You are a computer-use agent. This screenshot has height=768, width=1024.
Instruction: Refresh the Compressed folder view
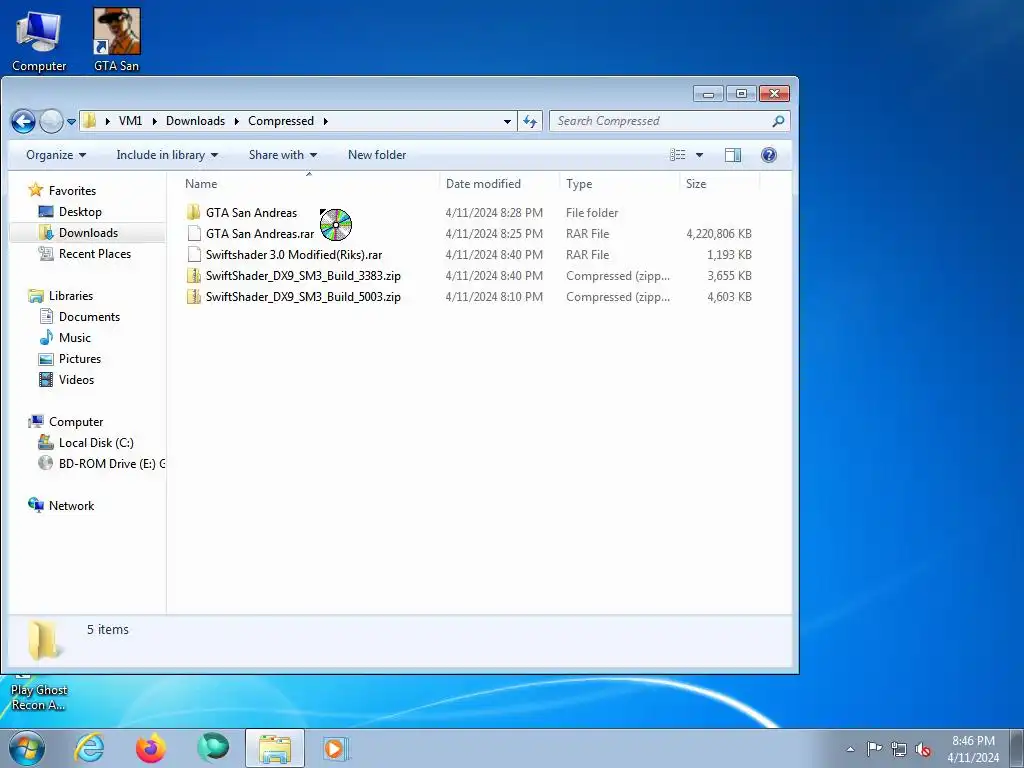(530, 121)
